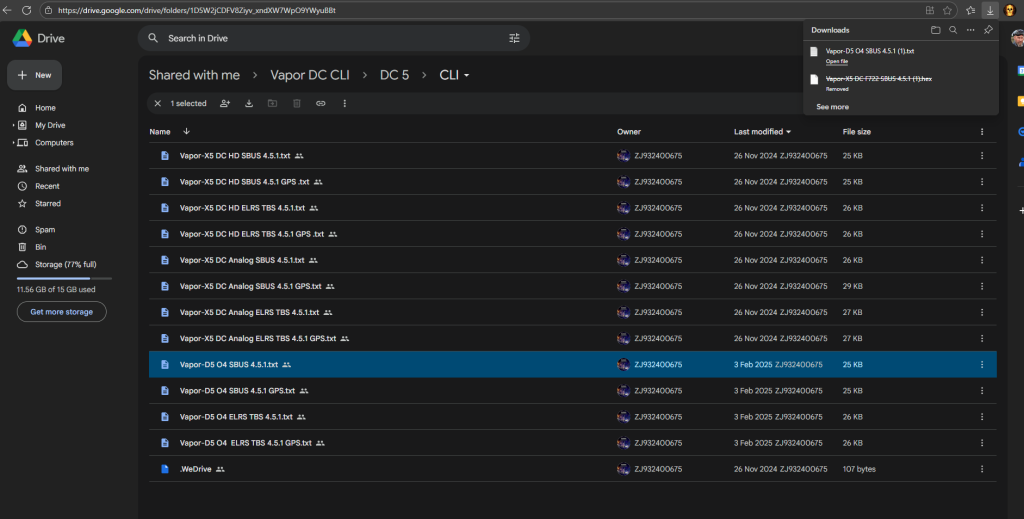Viewport: 1024px width, 519px height.
Task: Click the browser address bar URL
Action: coord(197,10)
